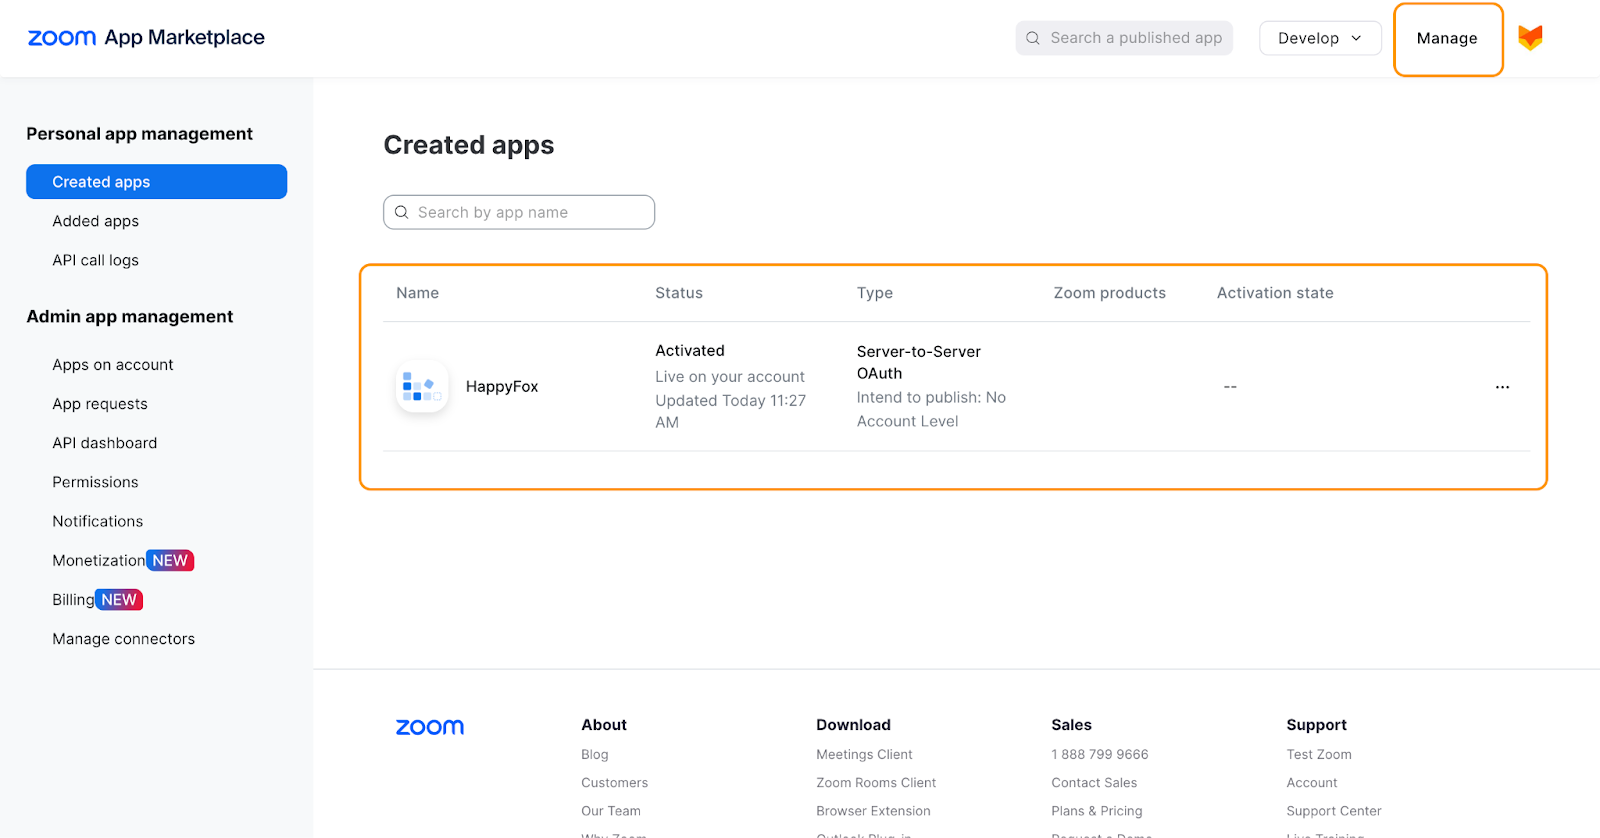Click the magnifier icon in published app search
The height and width of the screenshot is (838, 1600).
tap(1033, 38)
